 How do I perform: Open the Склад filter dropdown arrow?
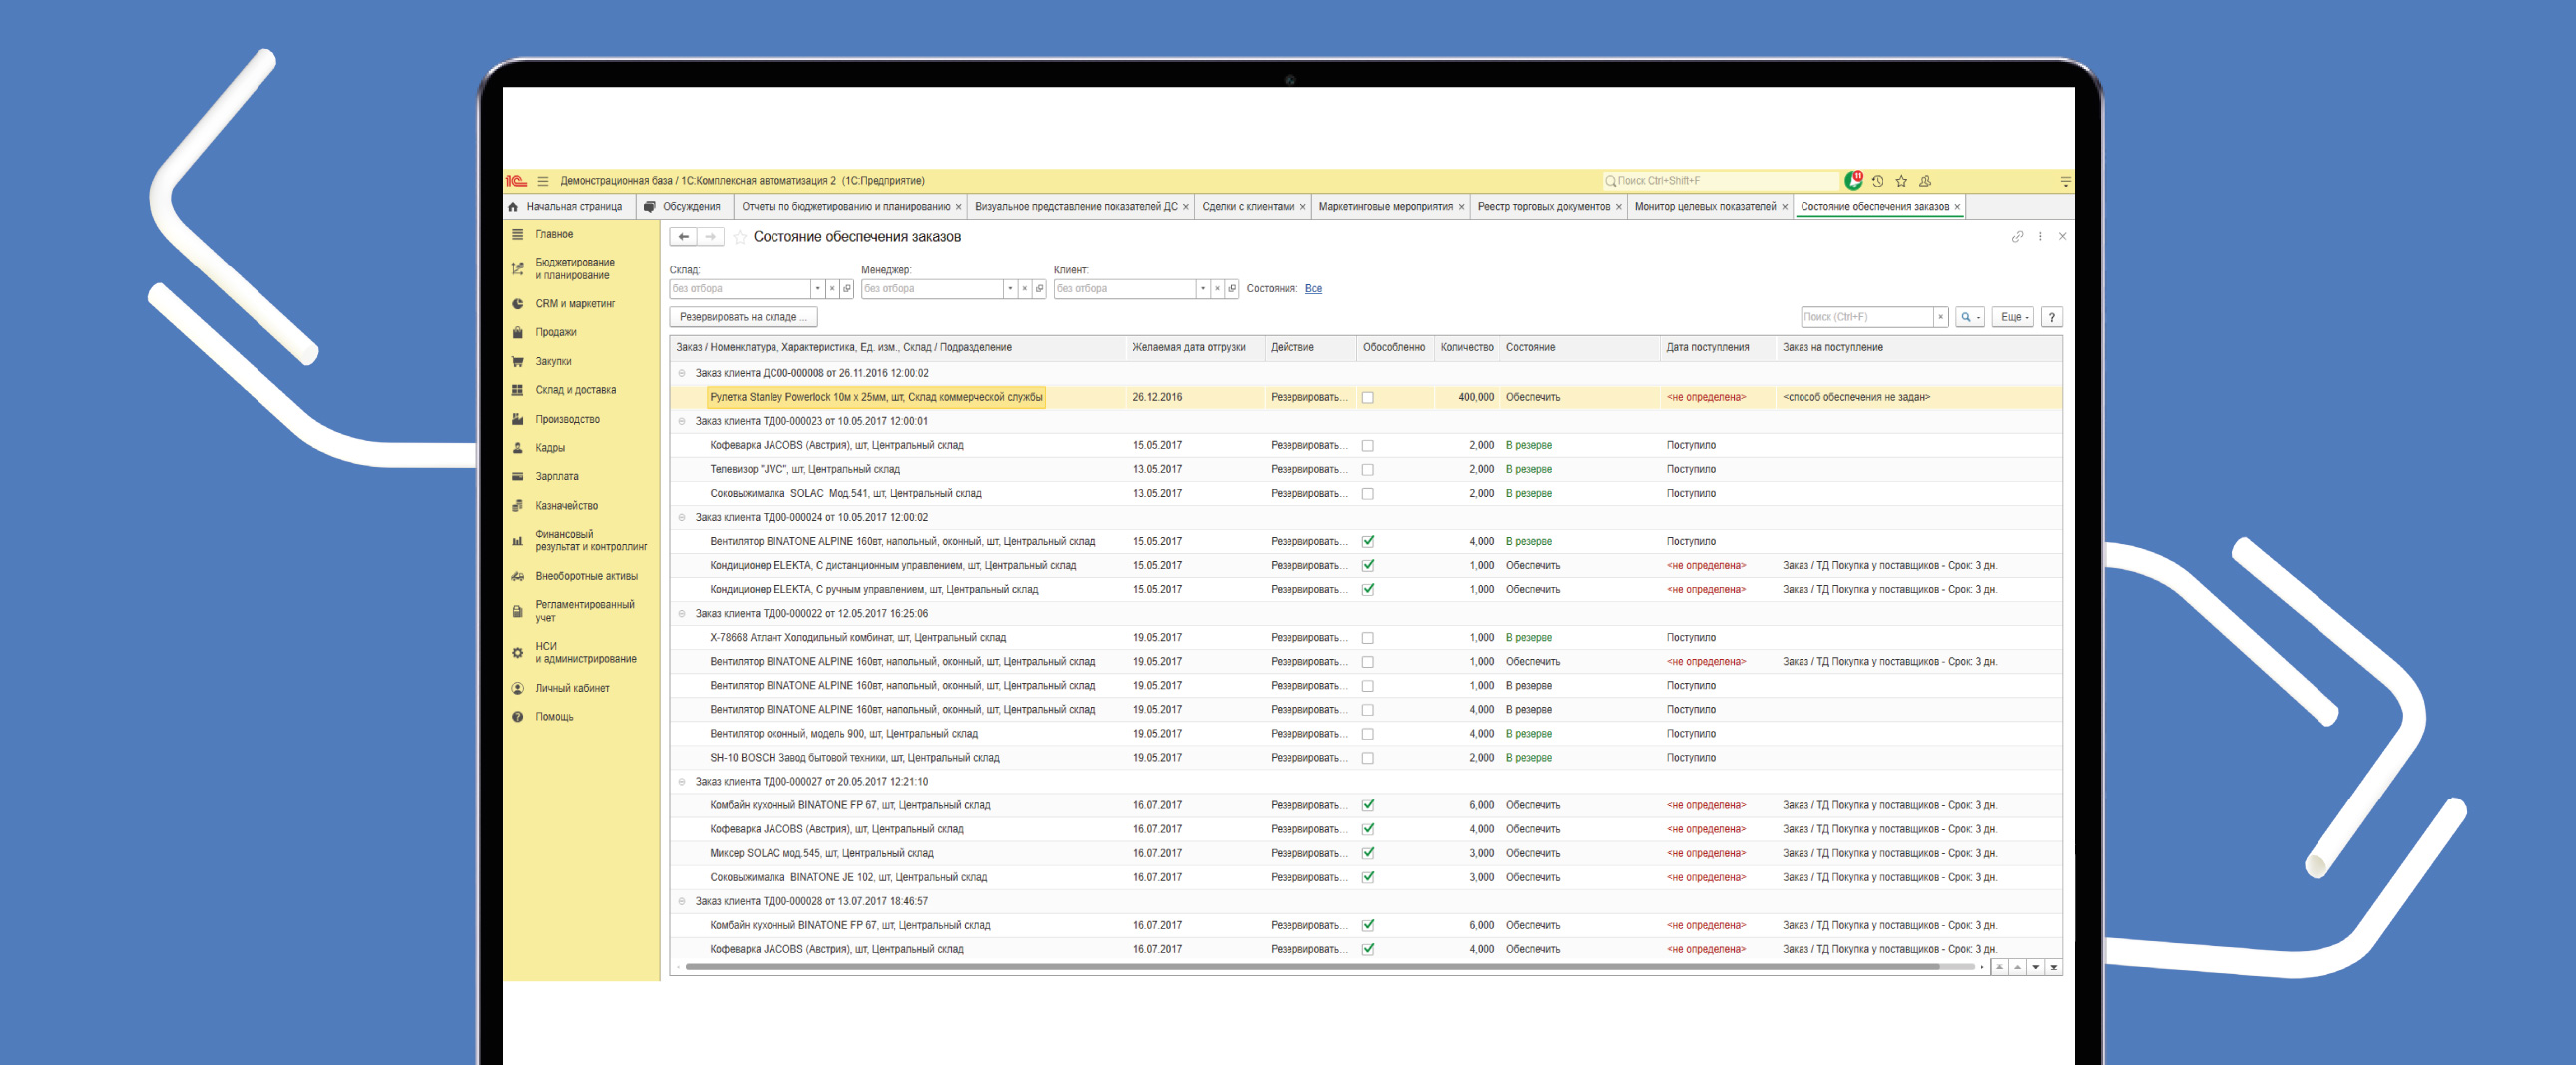click(x=817, y=289)
